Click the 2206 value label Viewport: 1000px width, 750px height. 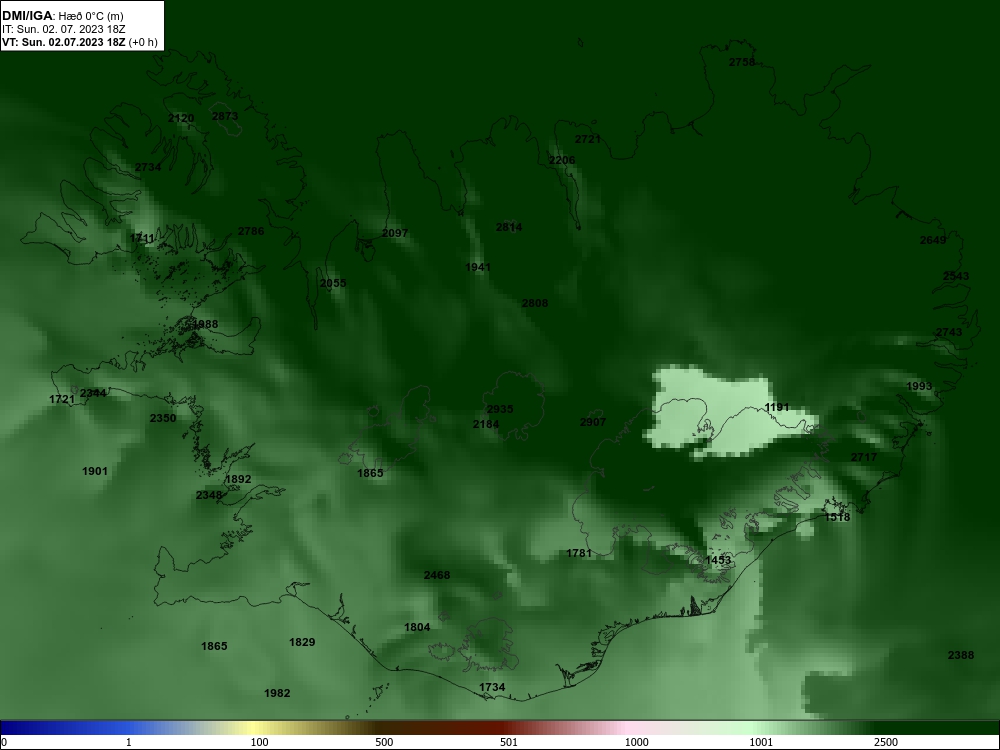click(x=562, y=160)
